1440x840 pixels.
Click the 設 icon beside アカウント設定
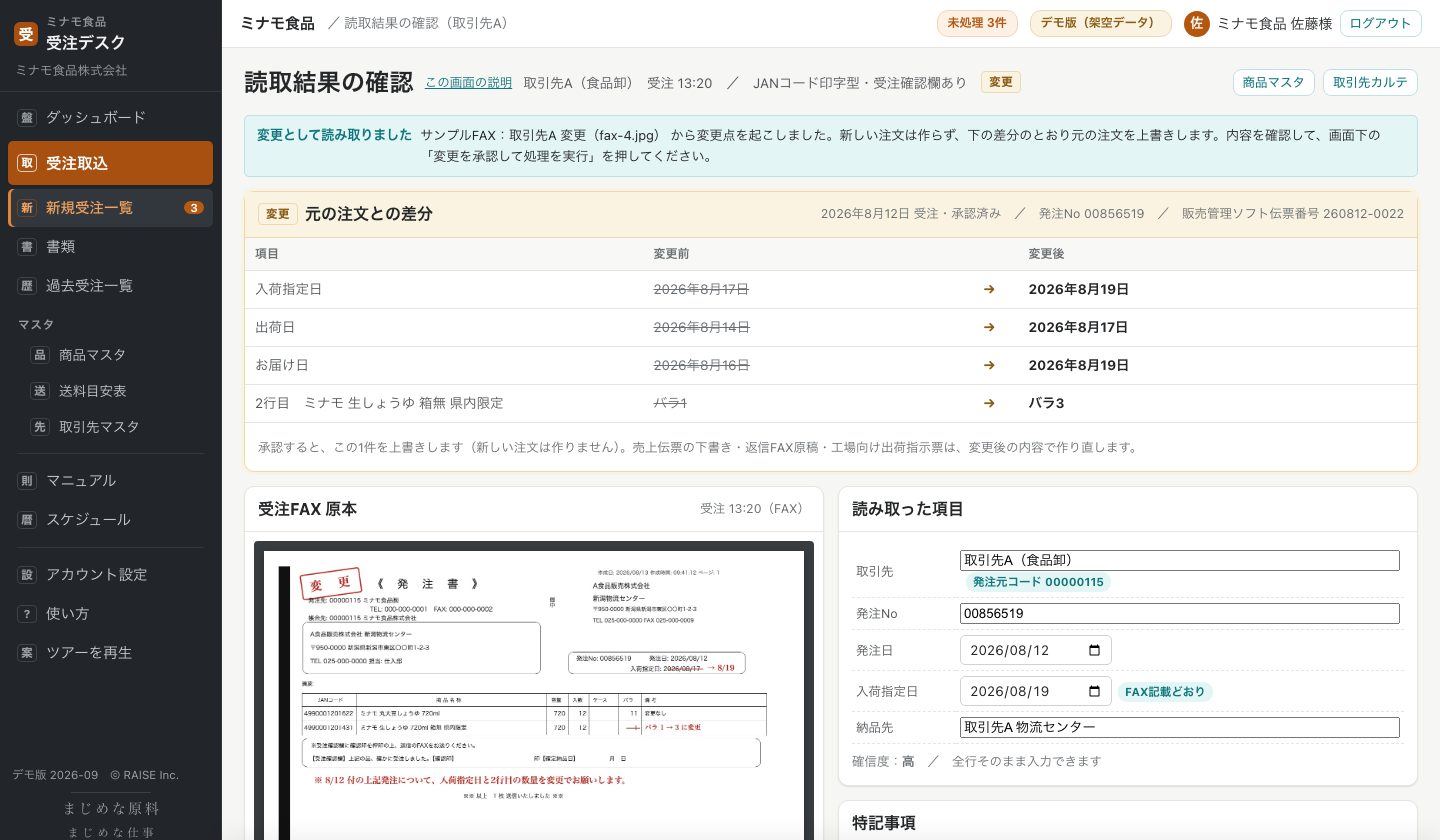point(27,575)
